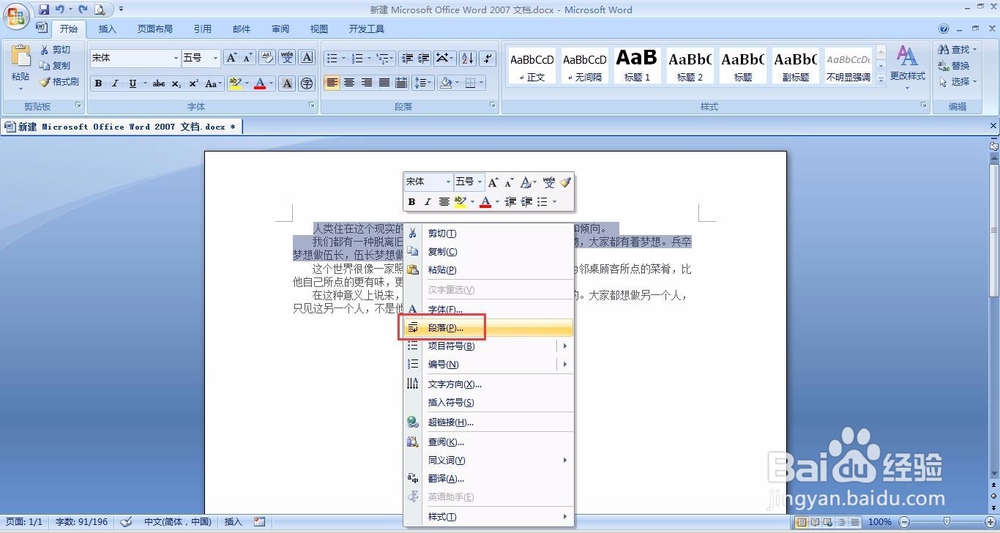Viewport: 1000px width, 533px height.
Task: Open the ribbon Numbering list dropdown
Action: coord(361,59)
